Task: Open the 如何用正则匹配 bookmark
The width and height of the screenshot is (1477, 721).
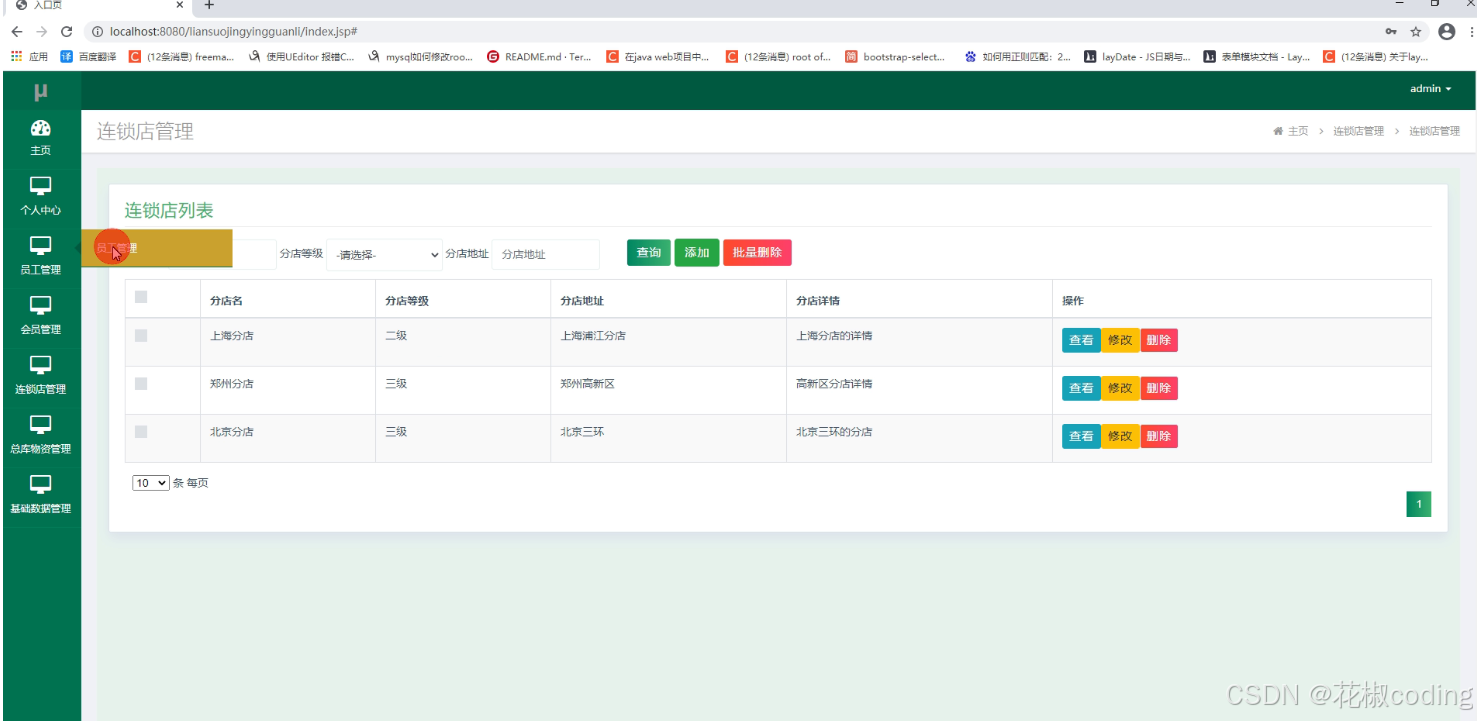Action: click(1018, 57)
